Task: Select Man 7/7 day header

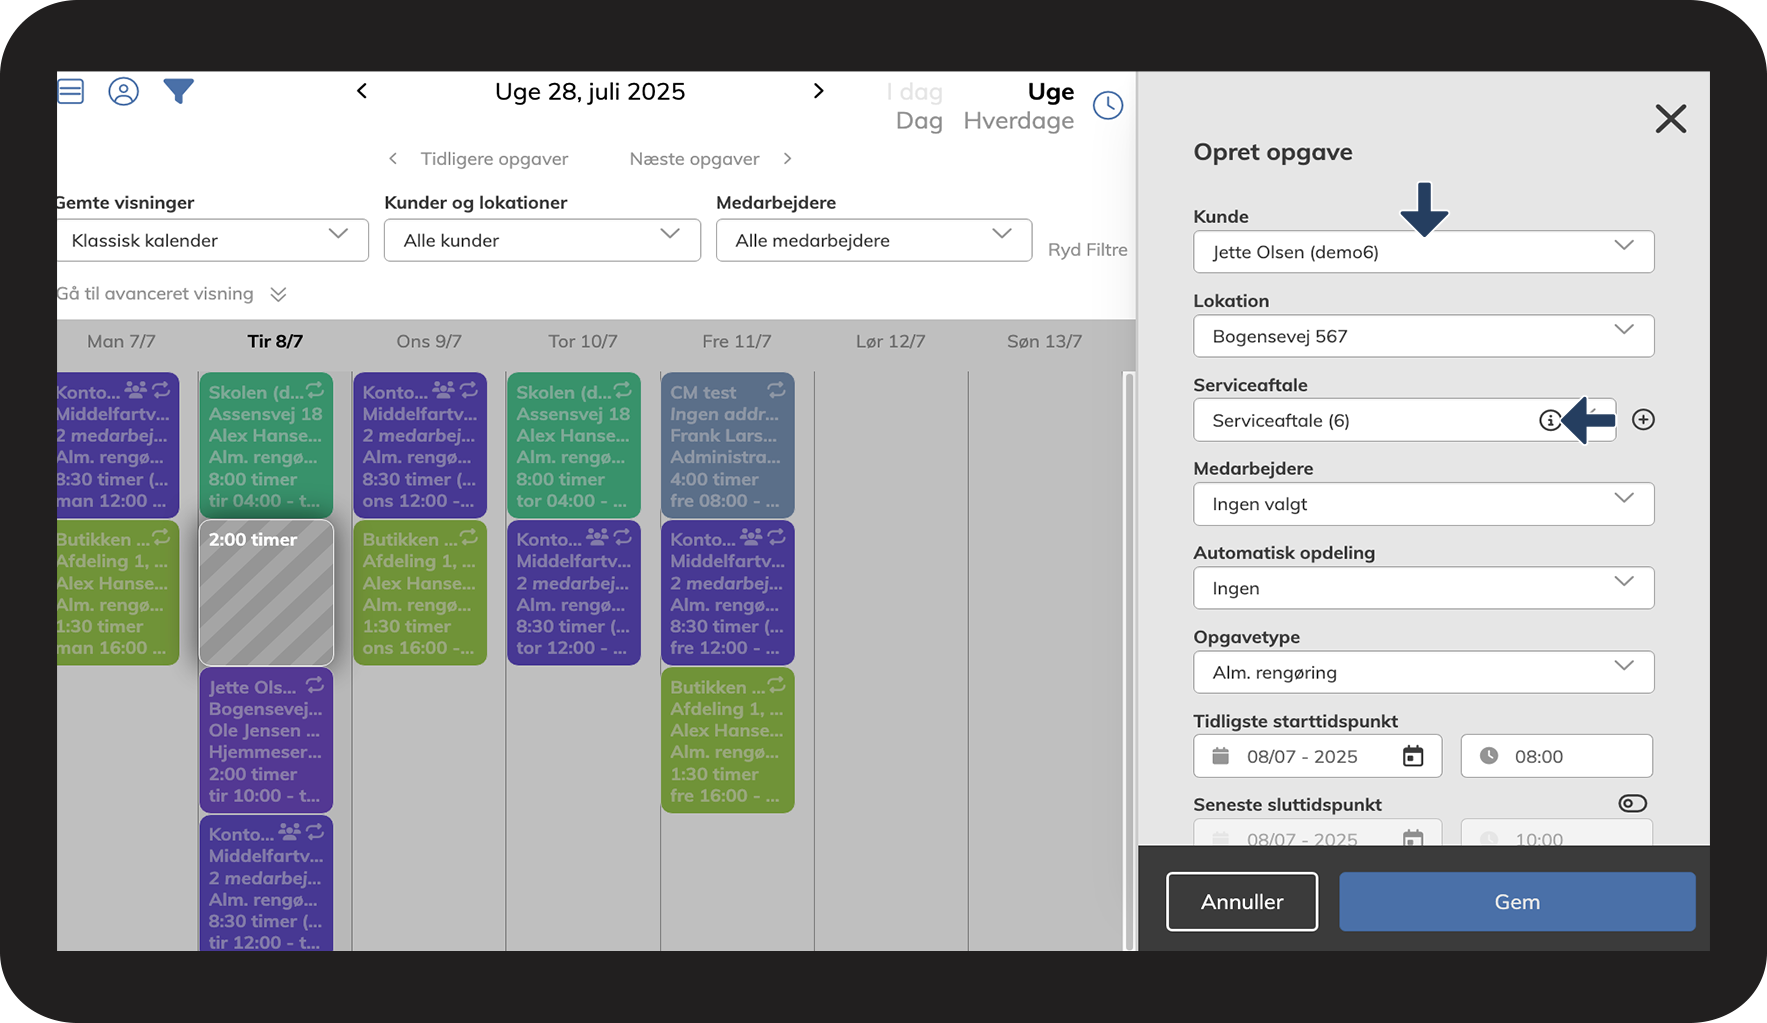Action: (x=121, y=341)
